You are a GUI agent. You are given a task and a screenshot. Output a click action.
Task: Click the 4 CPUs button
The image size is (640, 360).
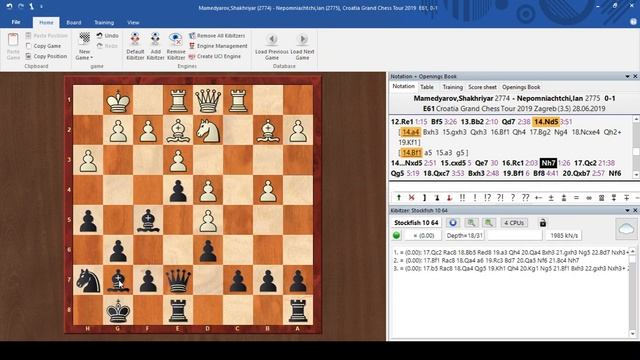tap(514, 223)
